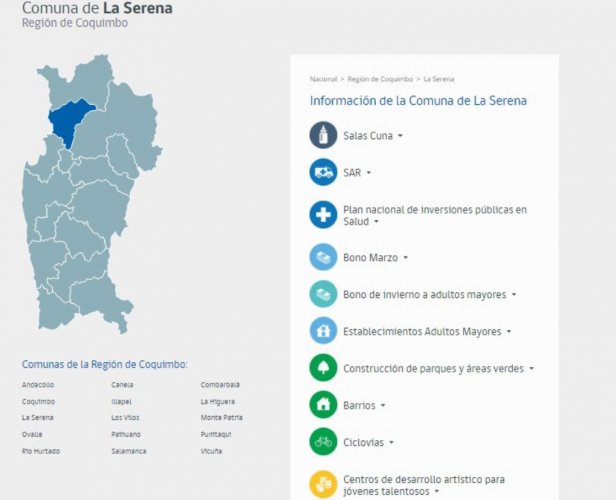The width and height of the screenshot is (616, 500).
Task: Expand Establecimientos Adultos Mayores arrow
Action: [x=509, y=332]
